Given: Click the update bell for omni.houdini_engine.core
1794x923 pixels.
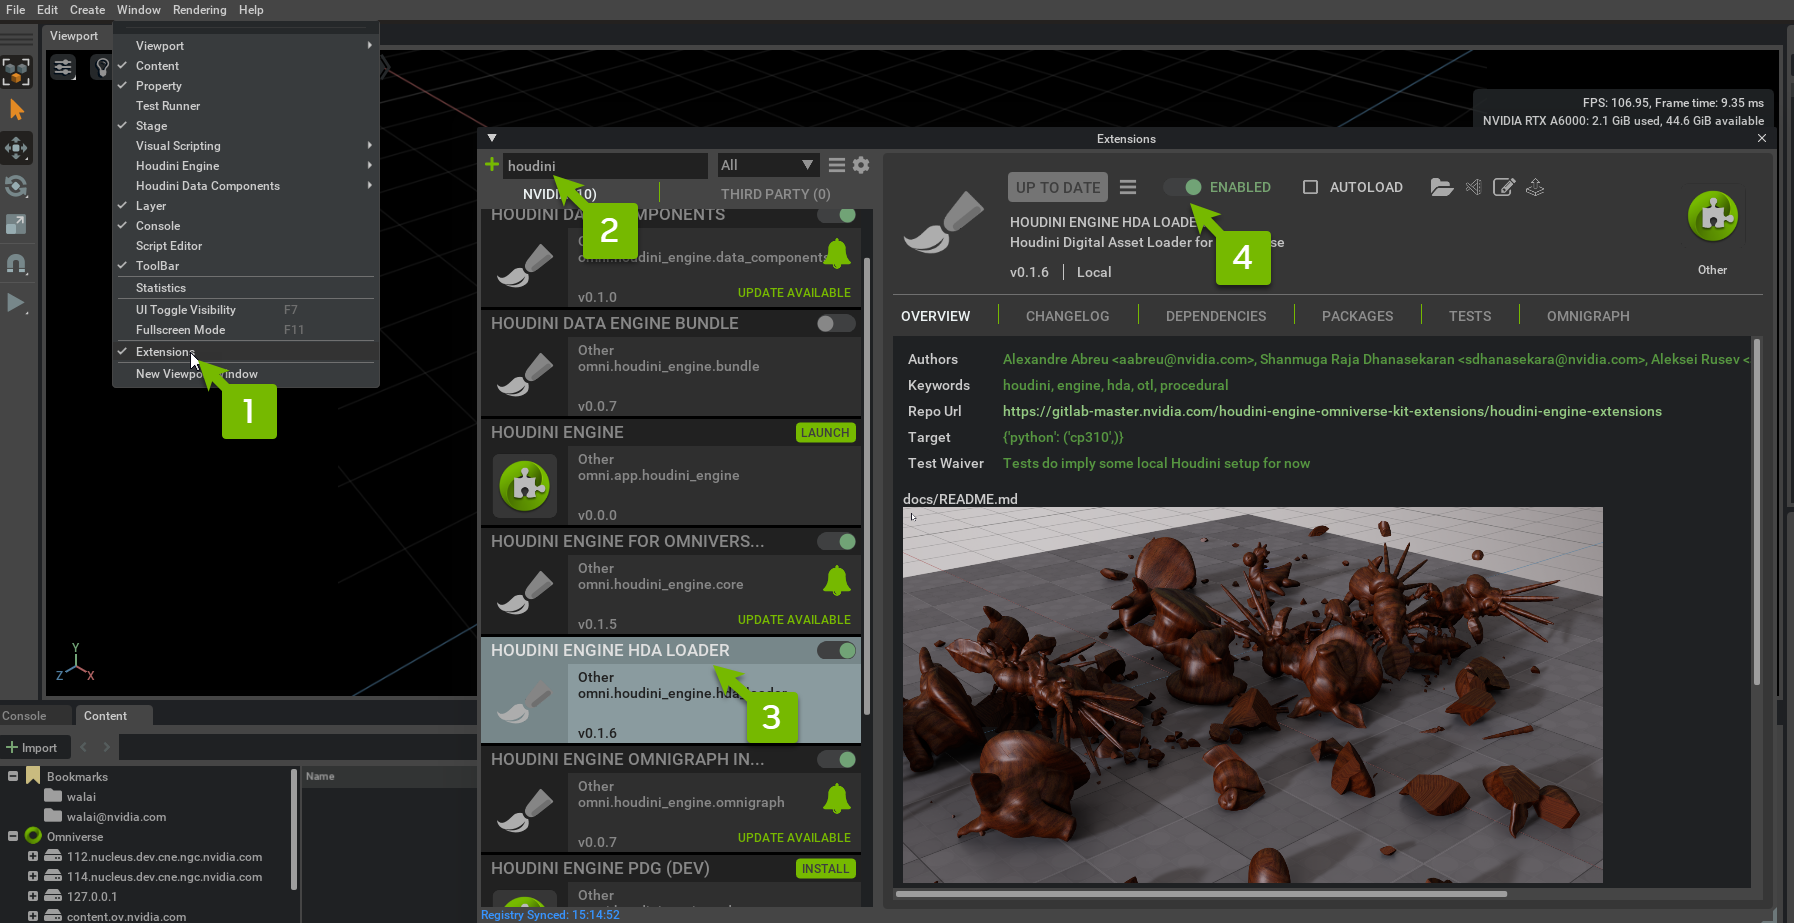Looking at the screenshot, I should (x=837, y=581).
